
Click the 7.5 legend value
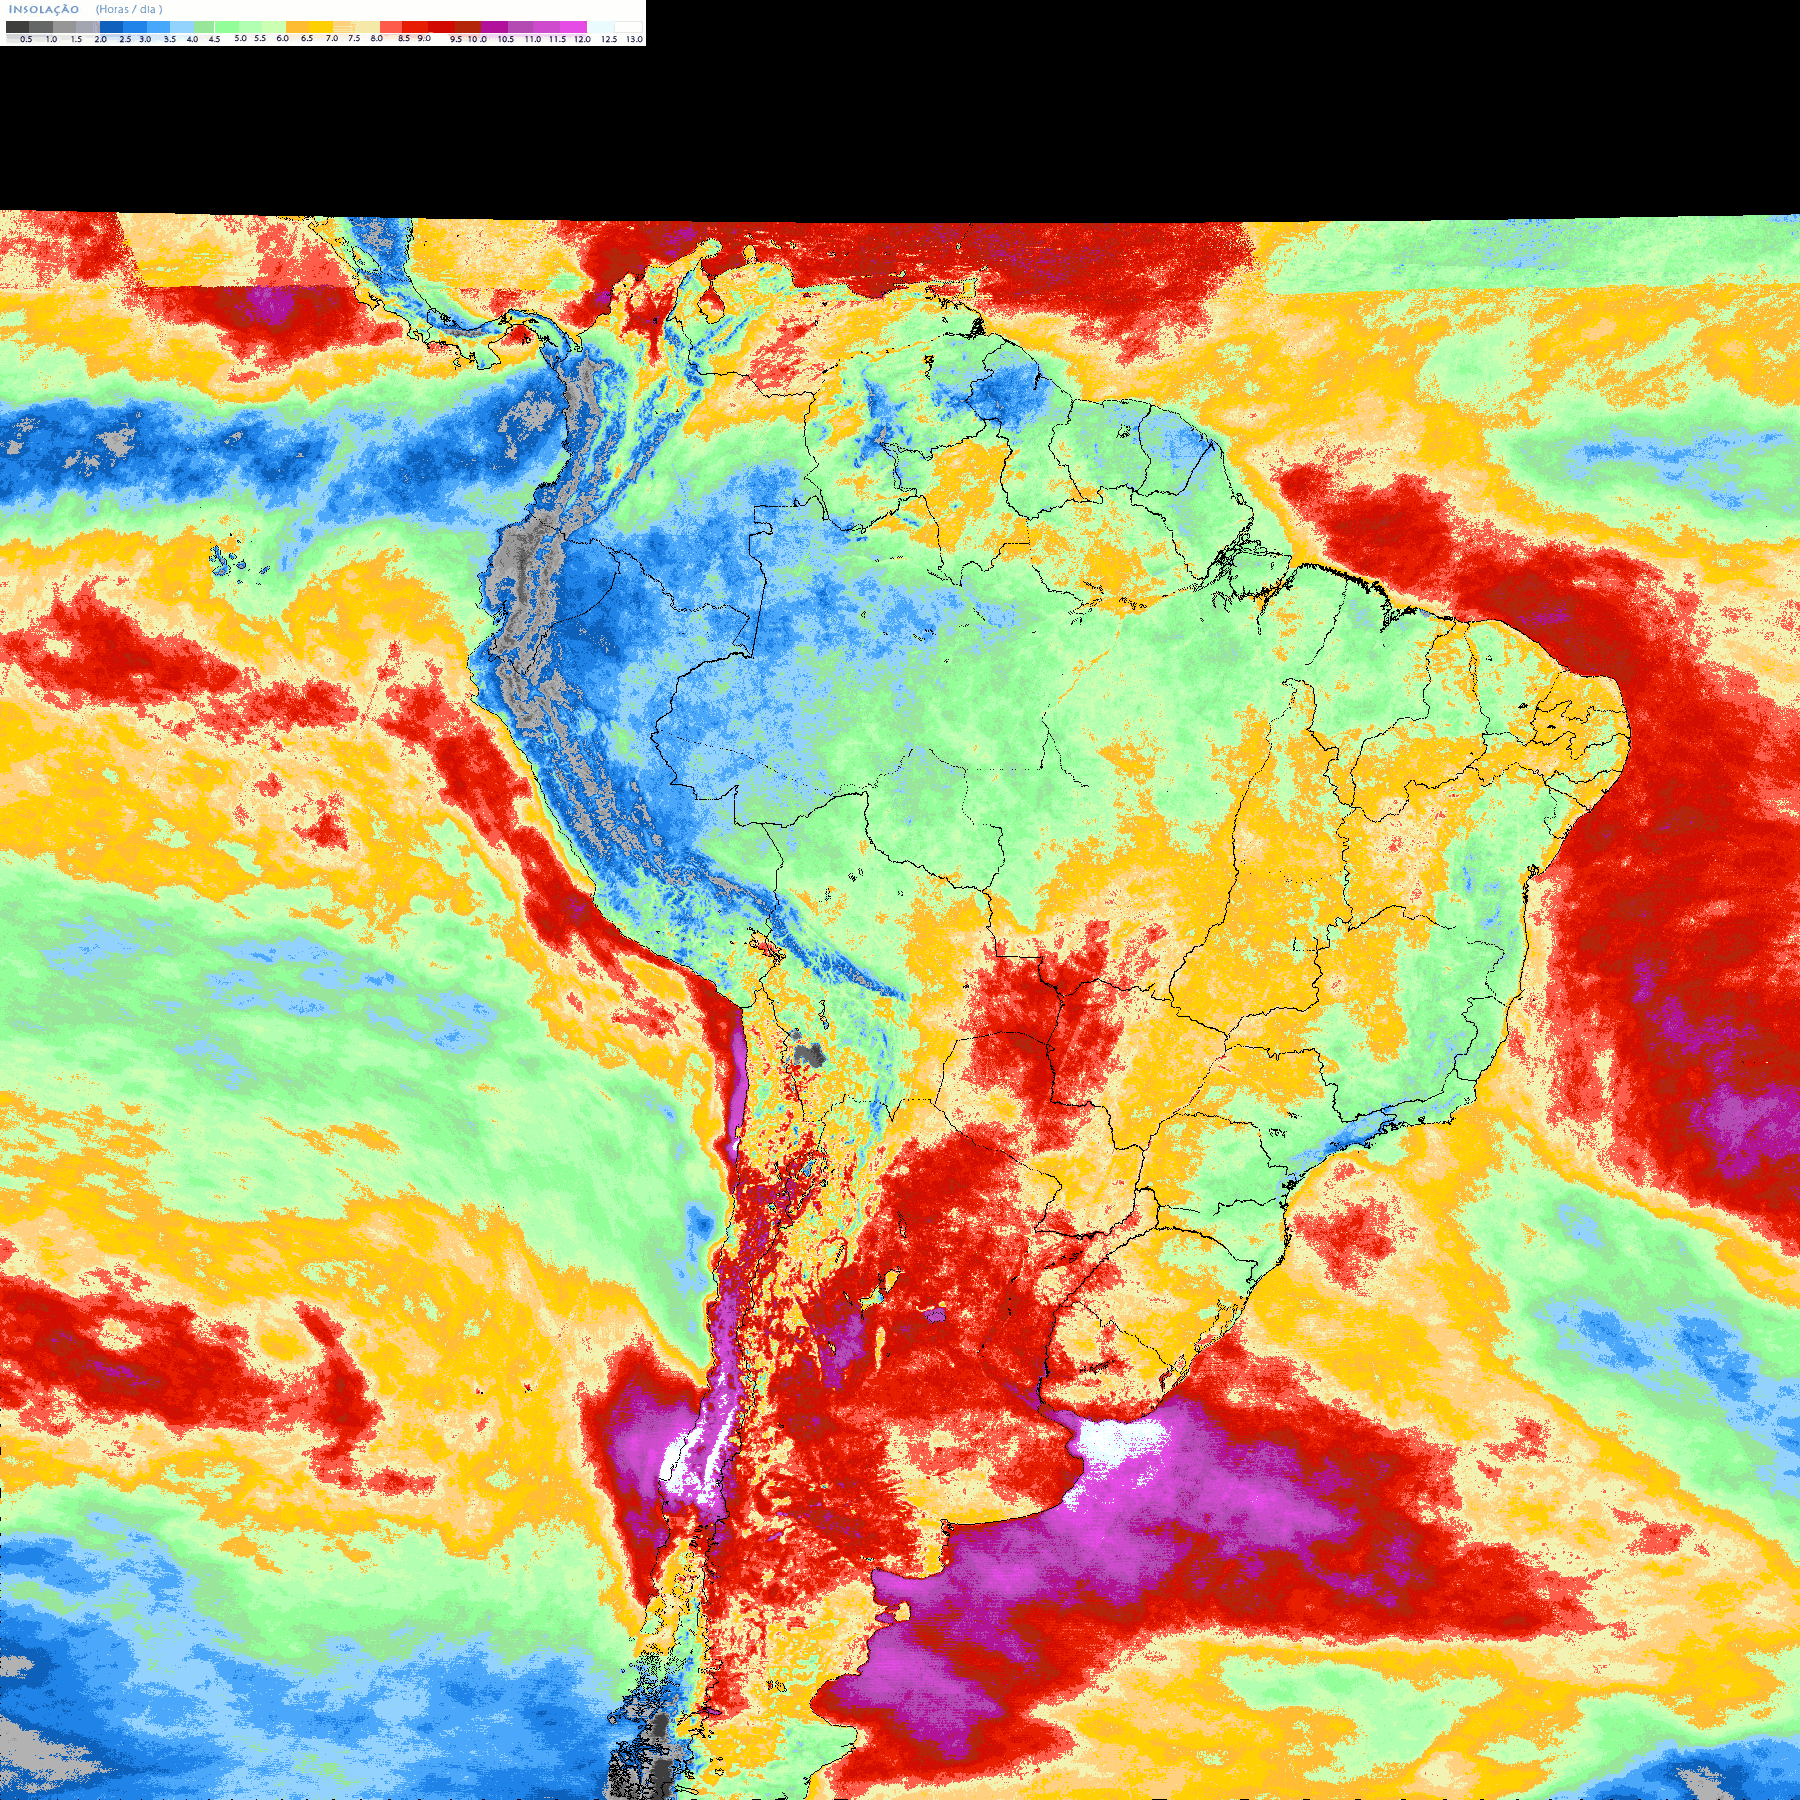(x=354, y=38)
